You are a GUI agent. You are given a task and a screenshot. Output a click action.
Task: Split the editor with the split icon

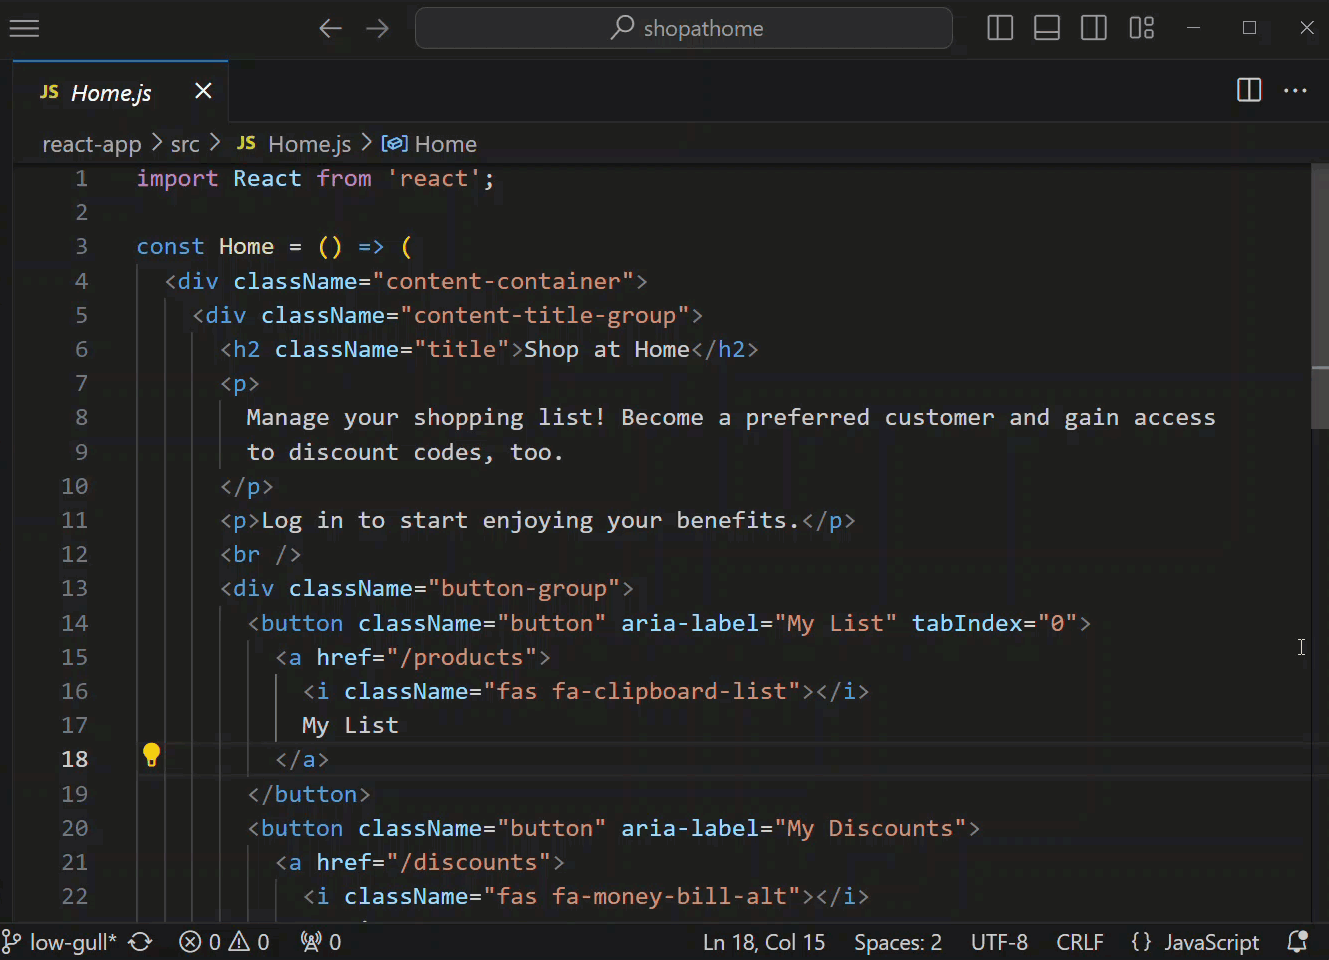click(1248, 90)
